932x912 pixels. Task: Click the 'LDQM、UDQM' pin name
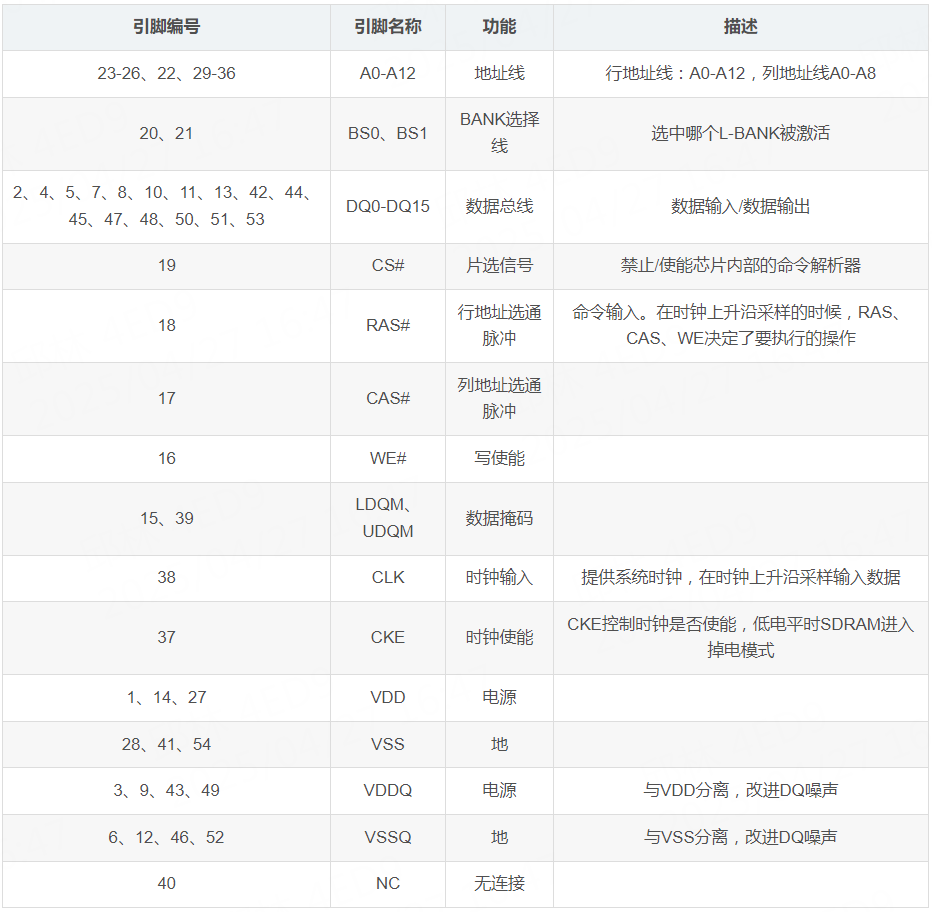[x=388, y=518]
